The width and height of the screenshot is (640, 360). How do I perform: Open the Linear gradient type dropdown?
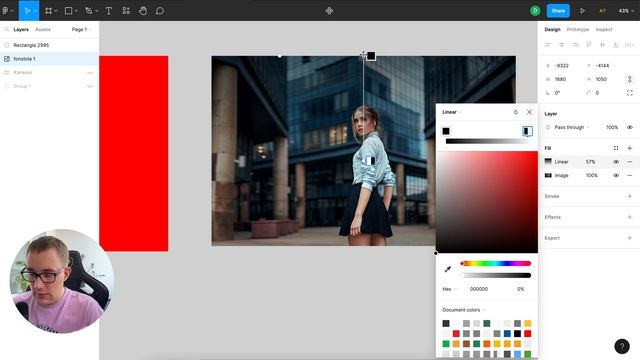[x=451, y=112]
